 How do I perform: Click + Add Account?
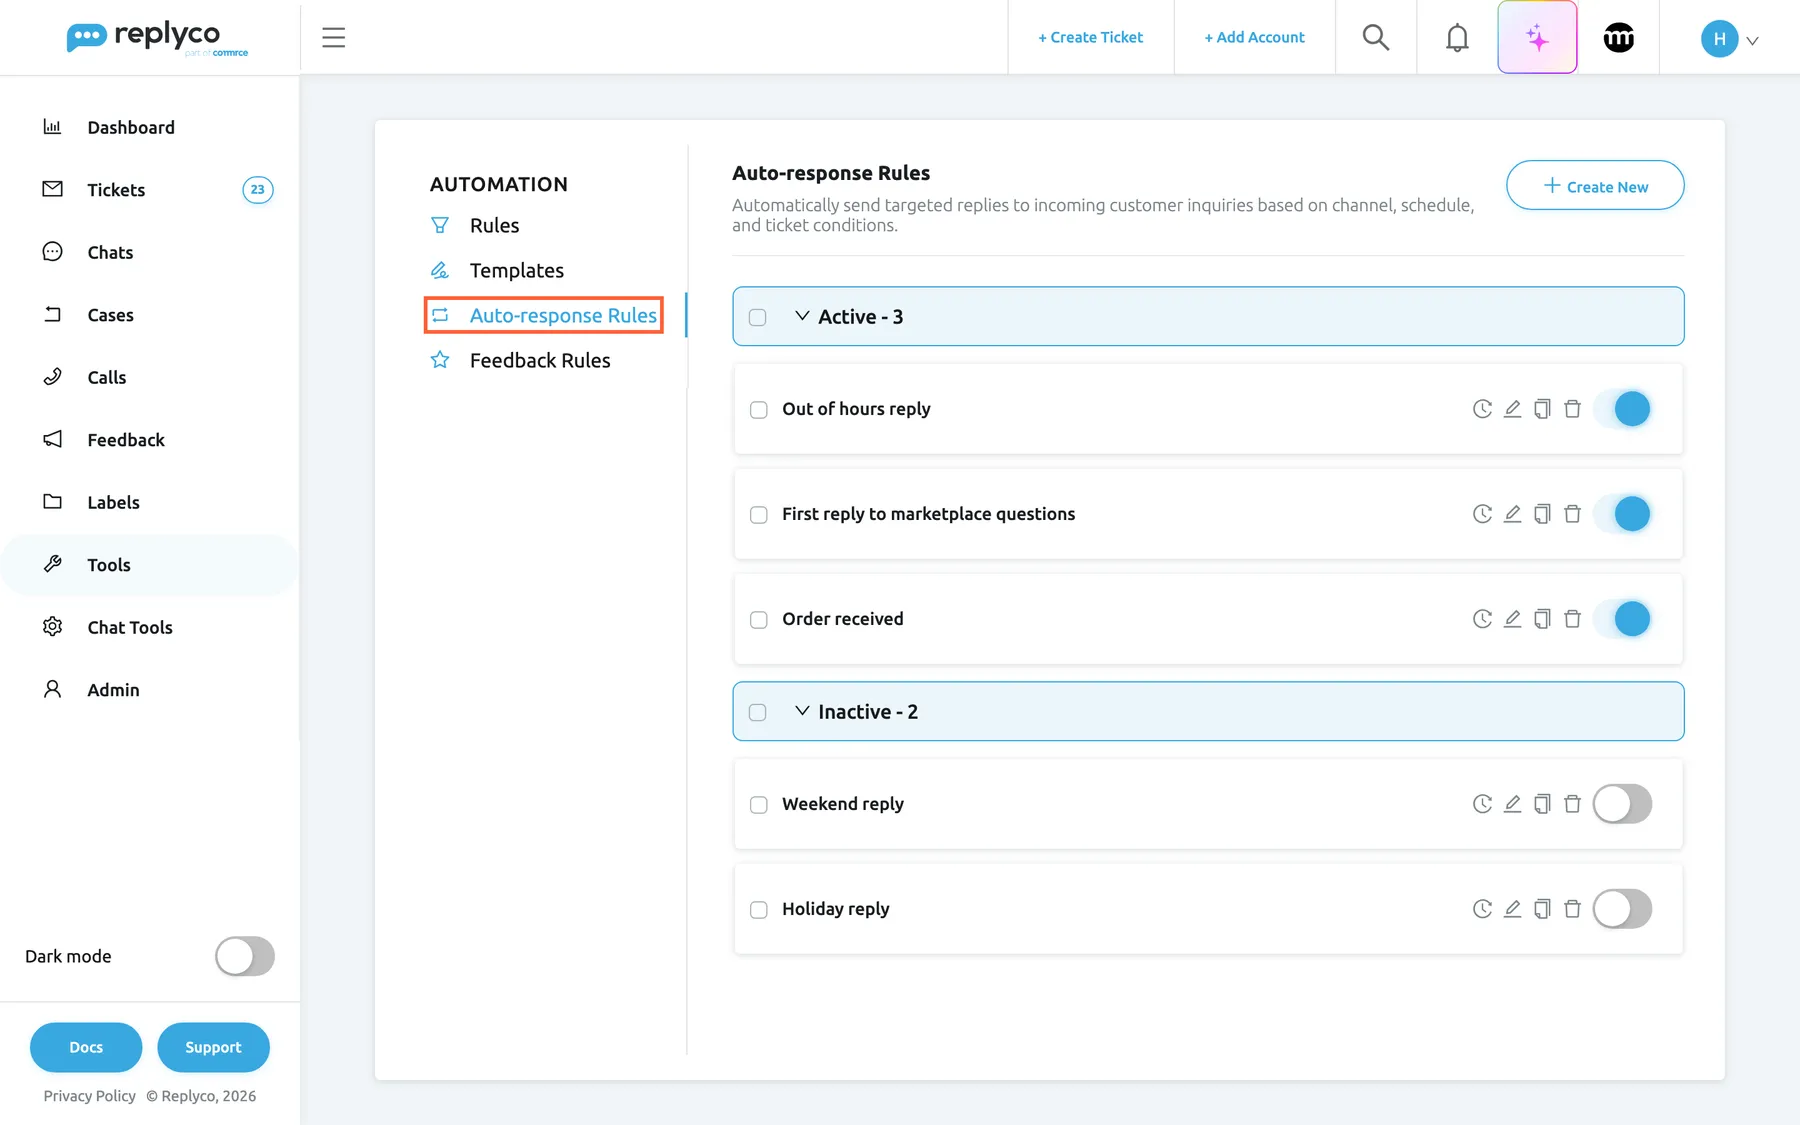coord(1254,37)
